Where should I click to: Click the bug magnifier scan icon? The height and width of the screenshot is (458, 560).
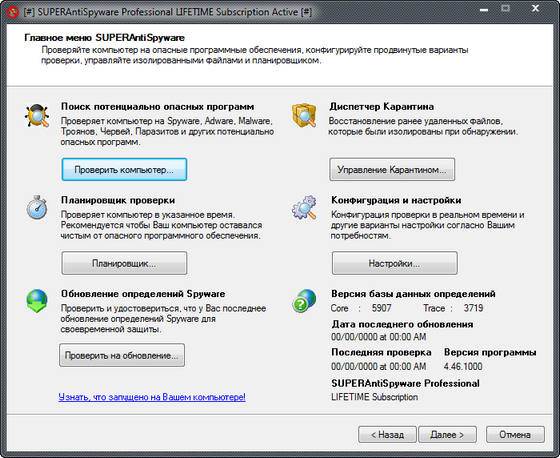[37, 115]
